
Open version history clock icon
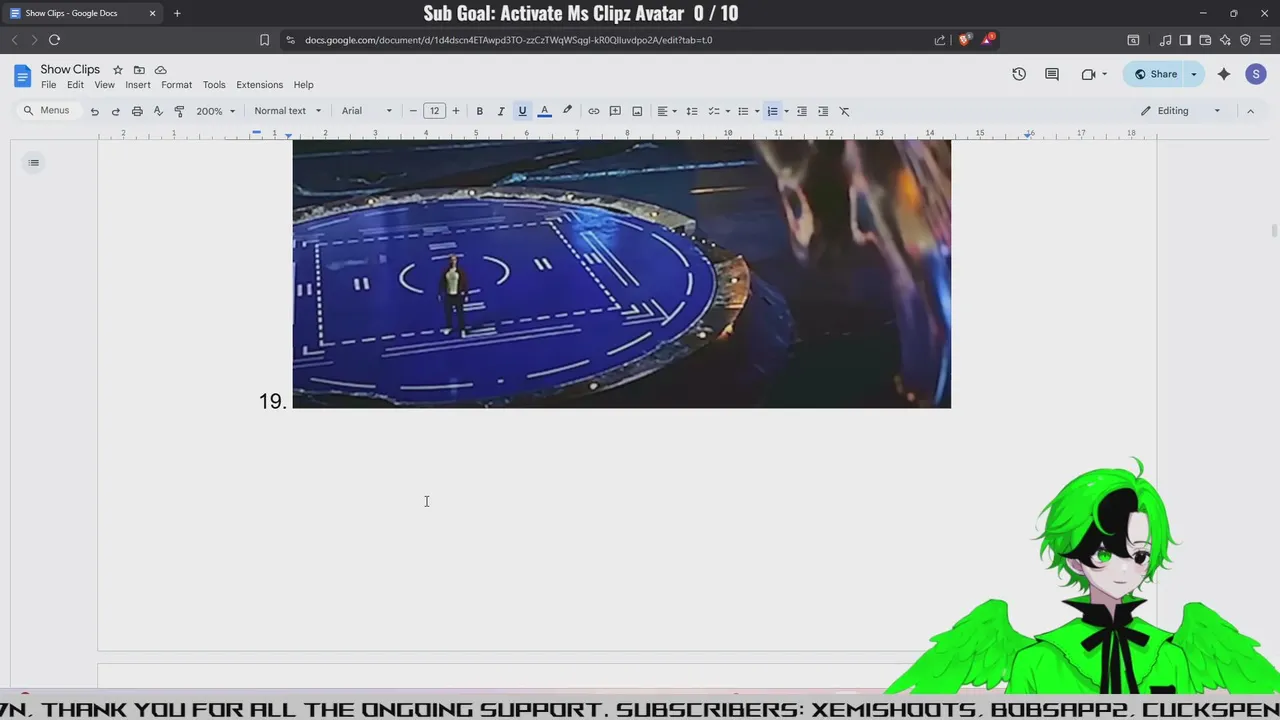point(1018,74)
